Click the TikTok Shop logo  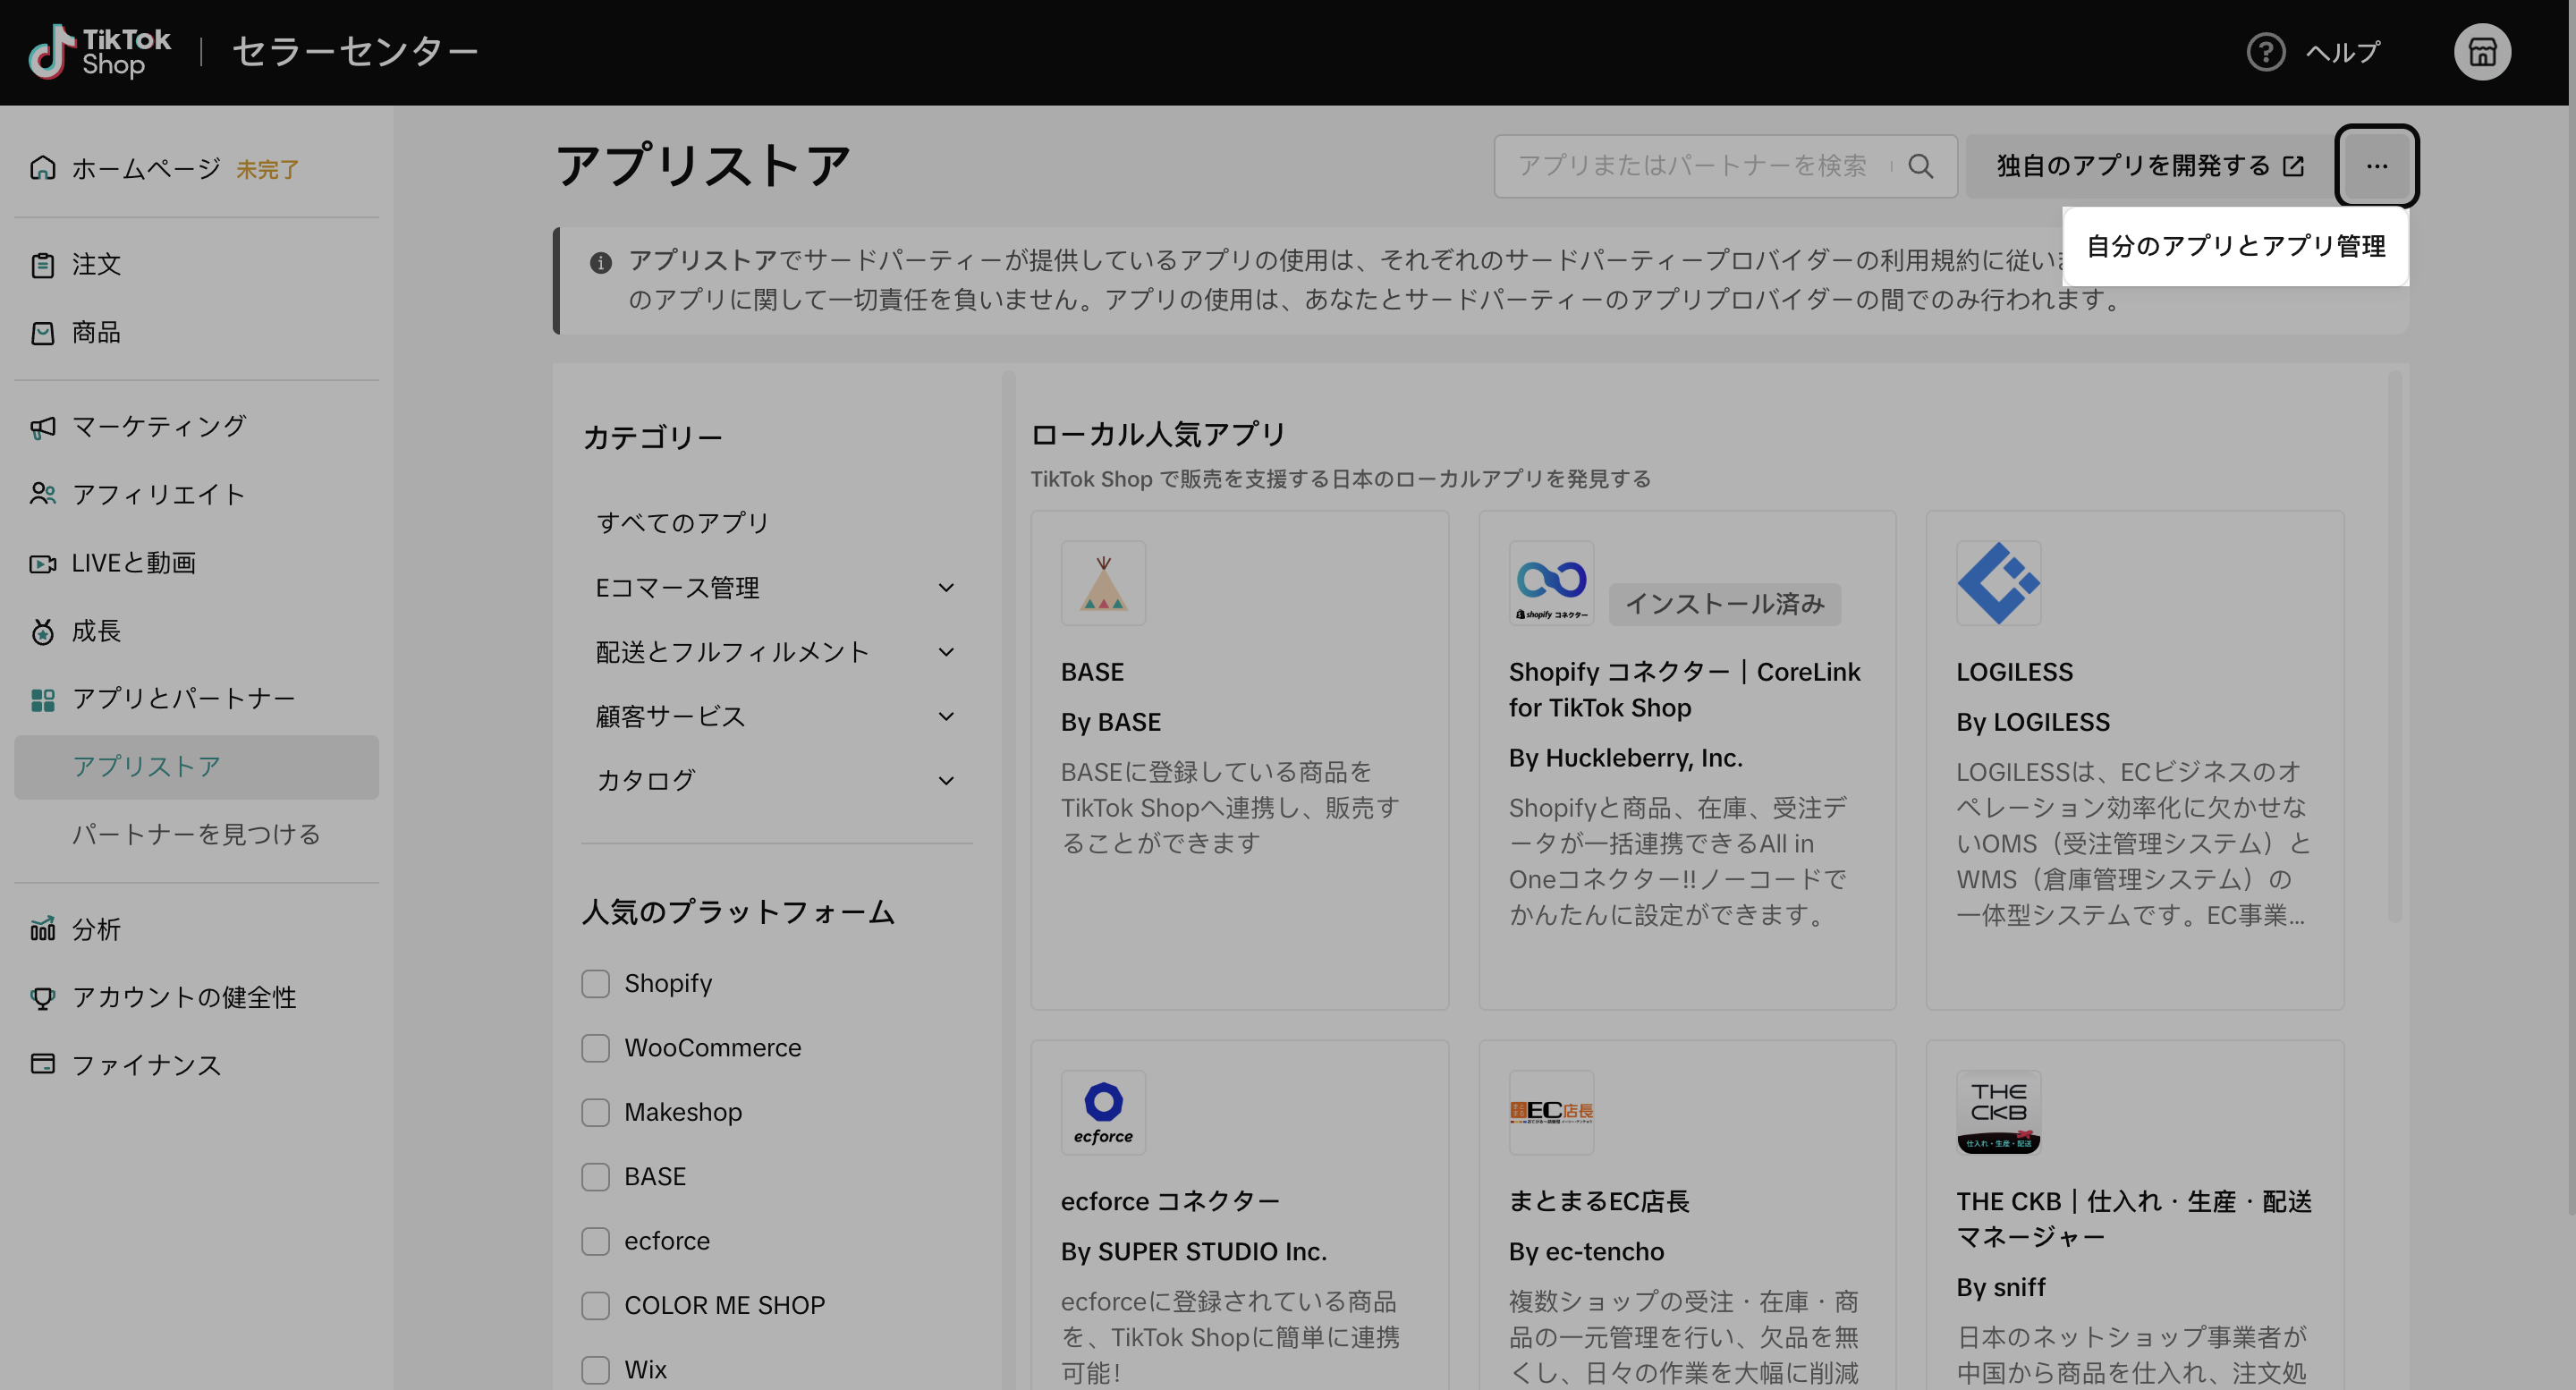tap(99, 52)
